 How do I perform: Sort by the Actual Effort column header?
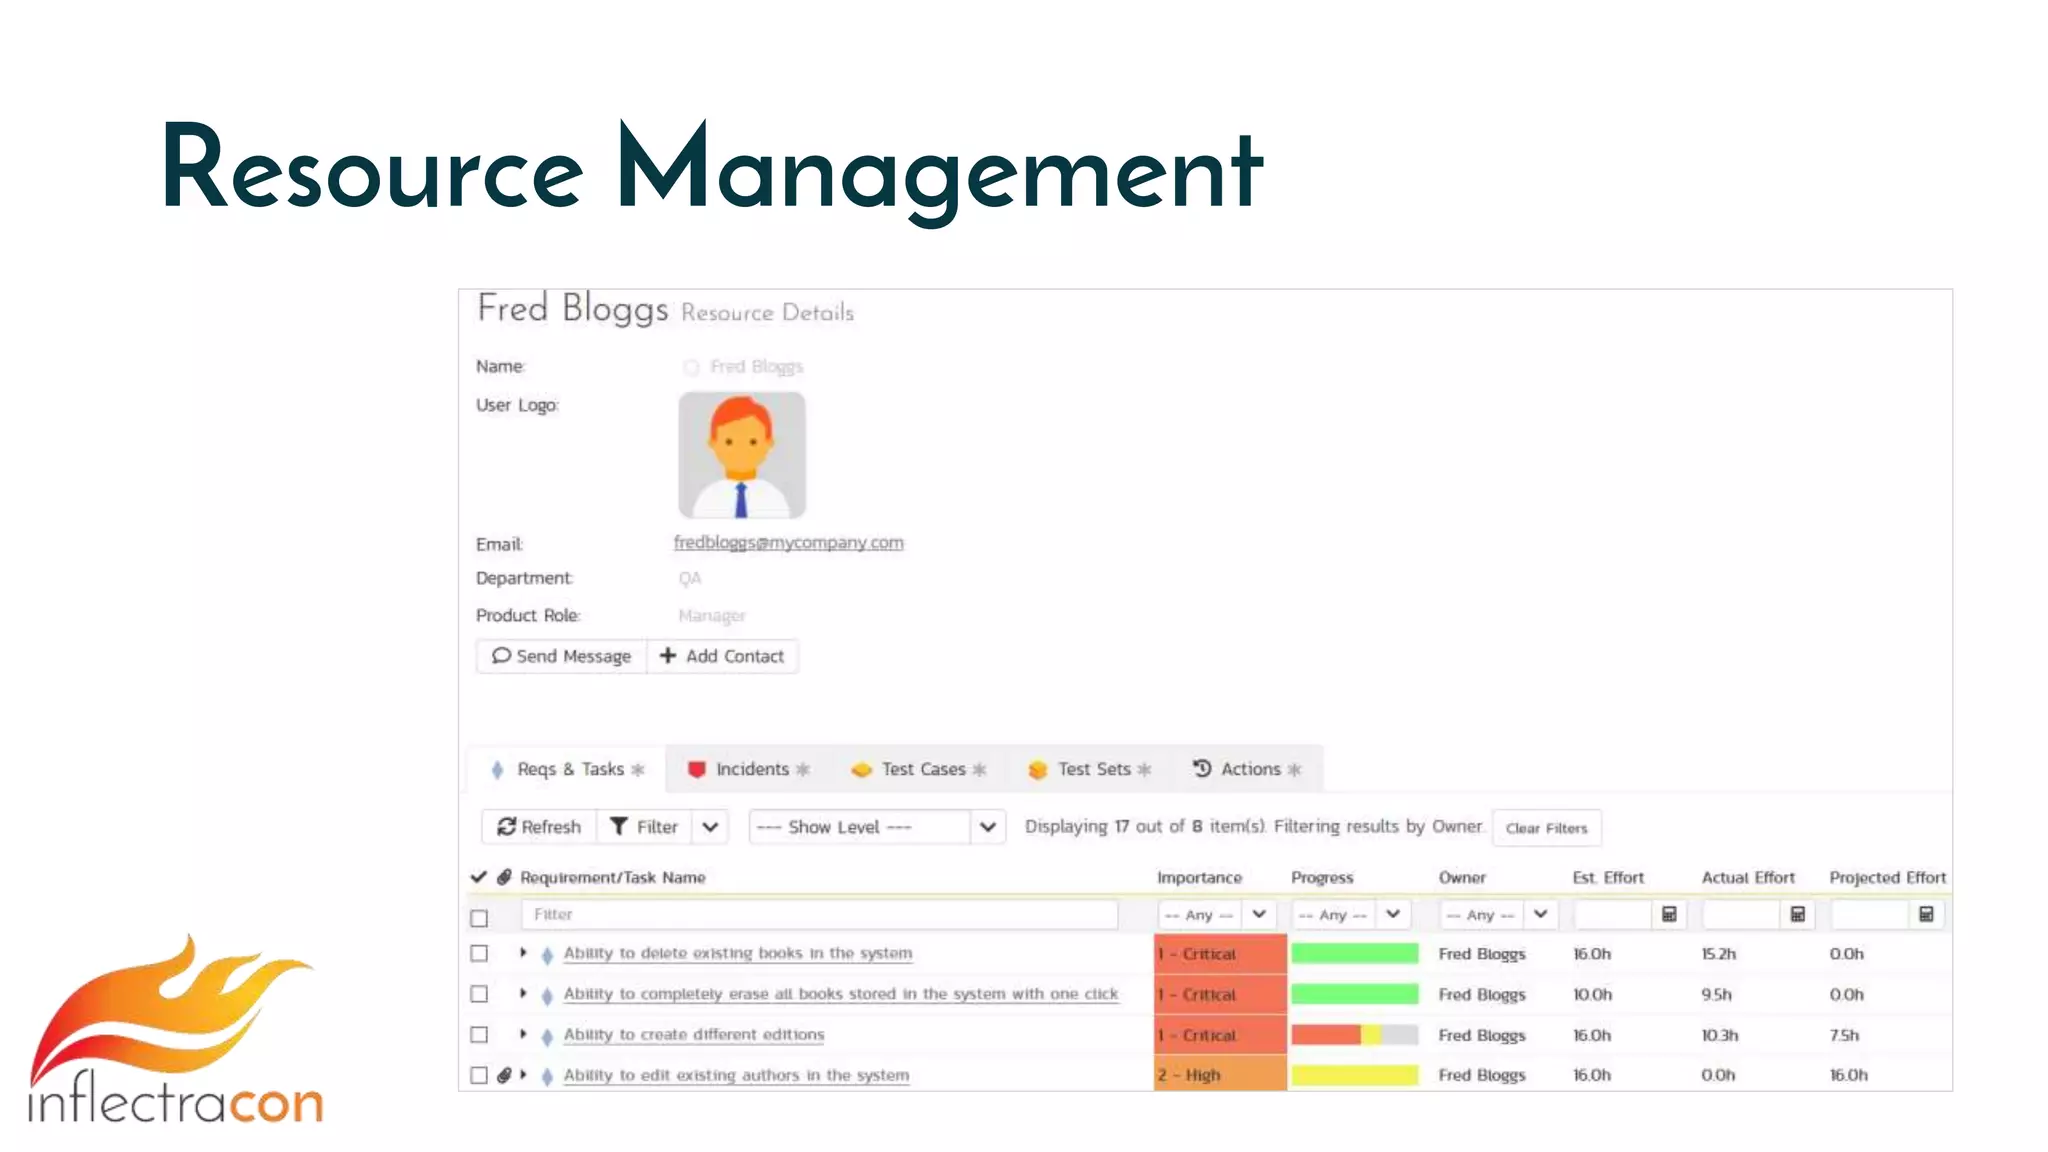point(1748,877)
